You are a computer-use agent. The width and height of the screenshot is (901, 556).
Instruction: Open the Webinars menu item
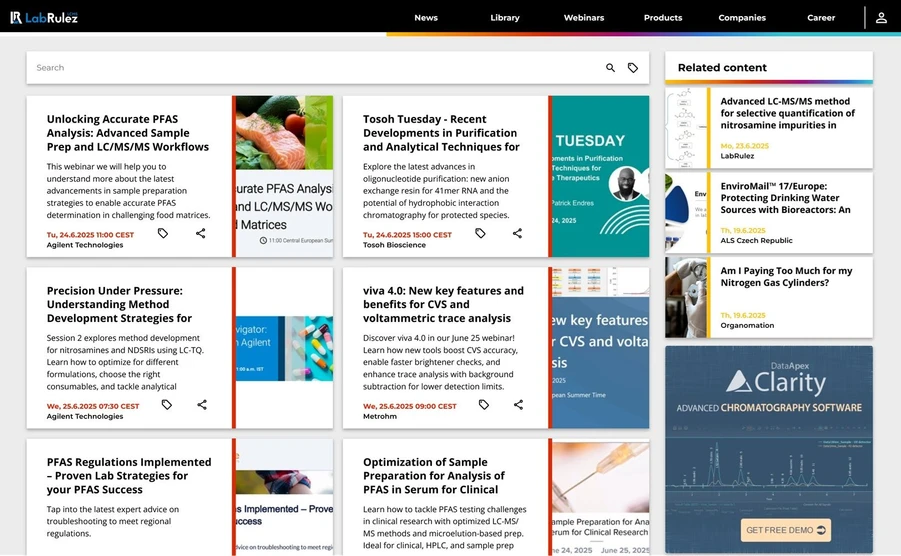point(584,18)
